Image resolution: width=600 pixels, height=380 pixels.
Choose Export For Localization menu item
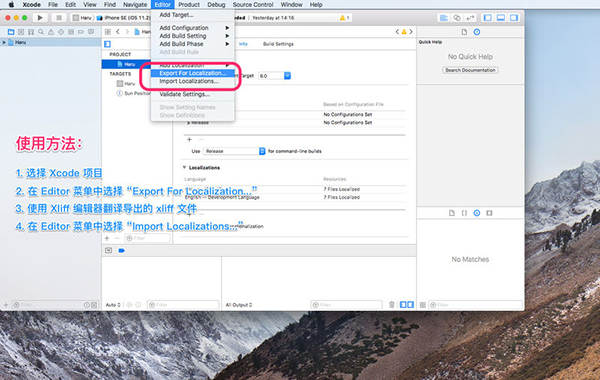click(192, 73)
